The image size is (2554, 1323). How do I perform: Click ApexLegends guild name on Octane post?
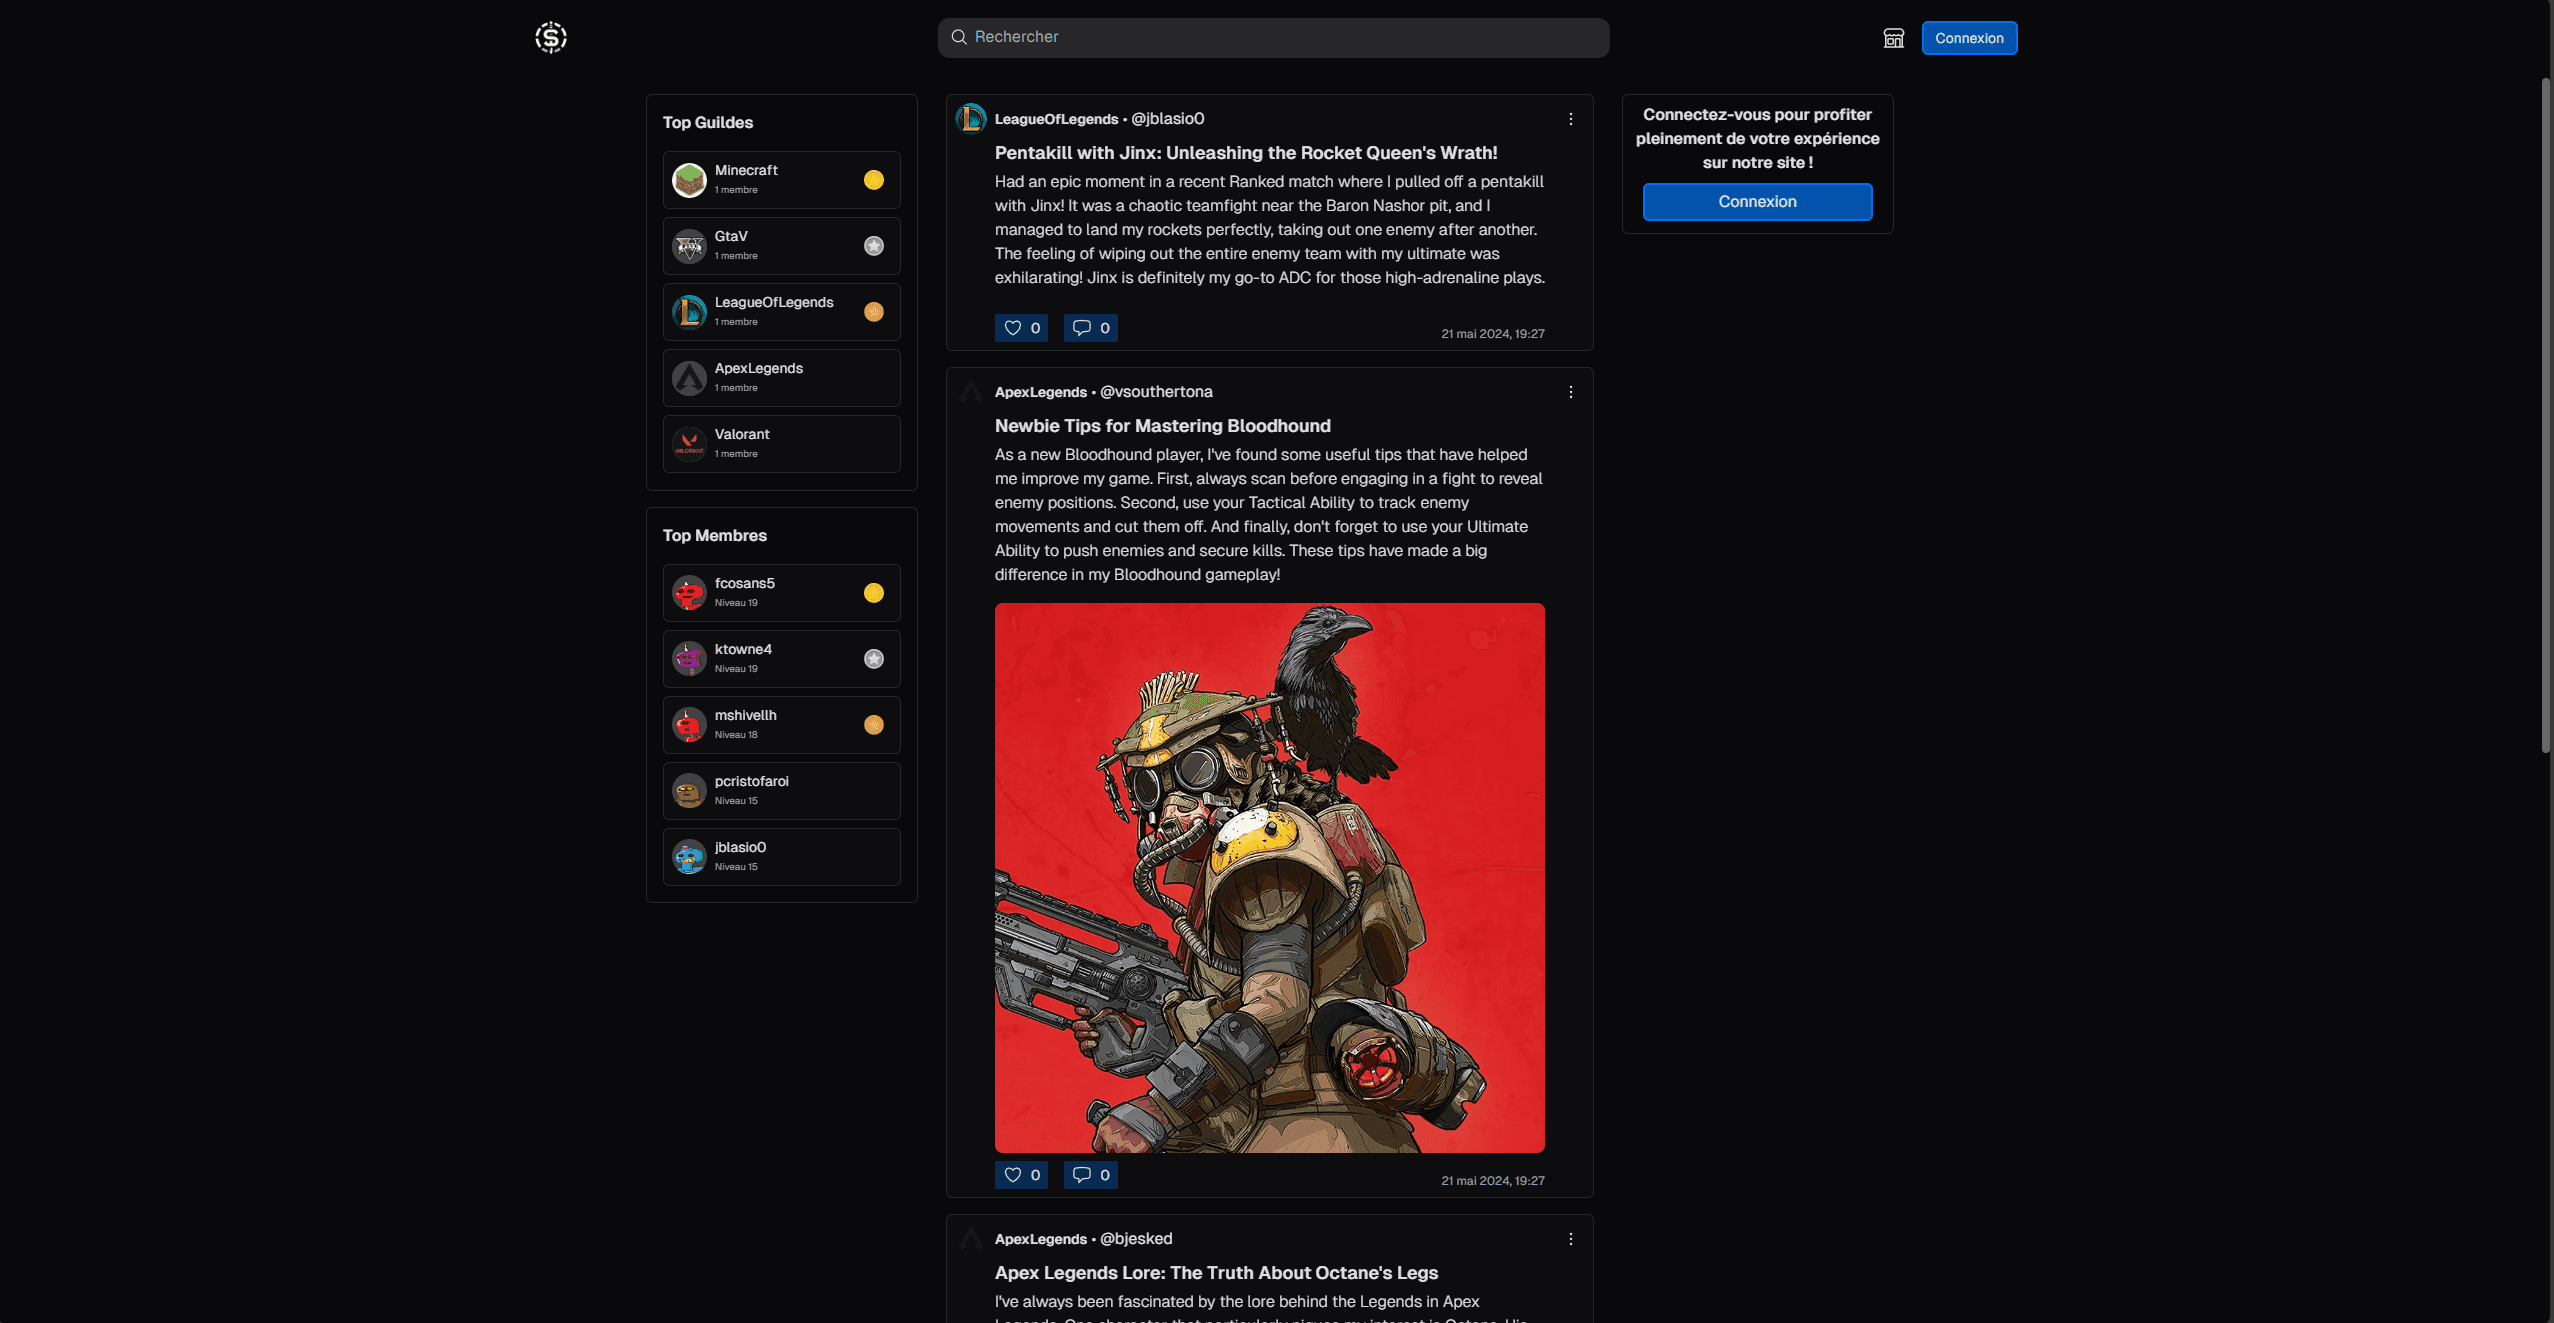[x=1040, y=1239]
